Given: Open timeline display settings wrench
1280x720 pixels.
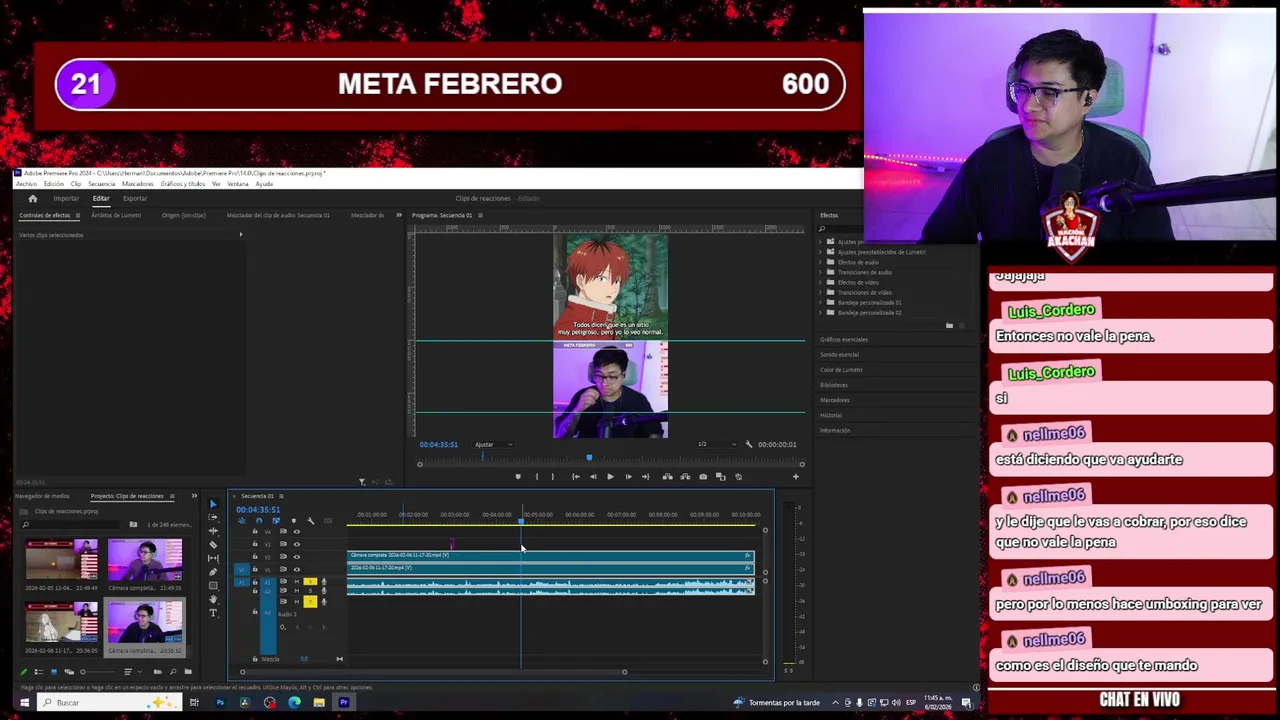Looking at the screenshot, I should [x=311, y=521].
